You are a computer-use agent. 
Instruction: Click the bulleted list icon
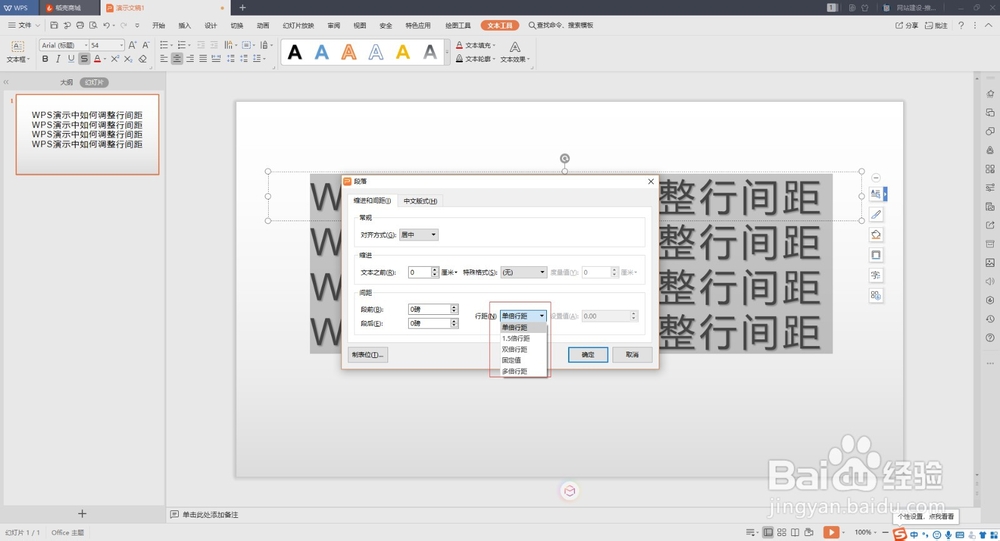164,45
